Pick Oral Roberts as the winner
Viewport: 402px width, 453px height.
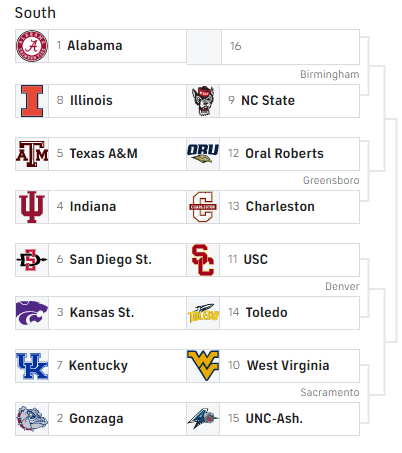click(x=273, y=154)
